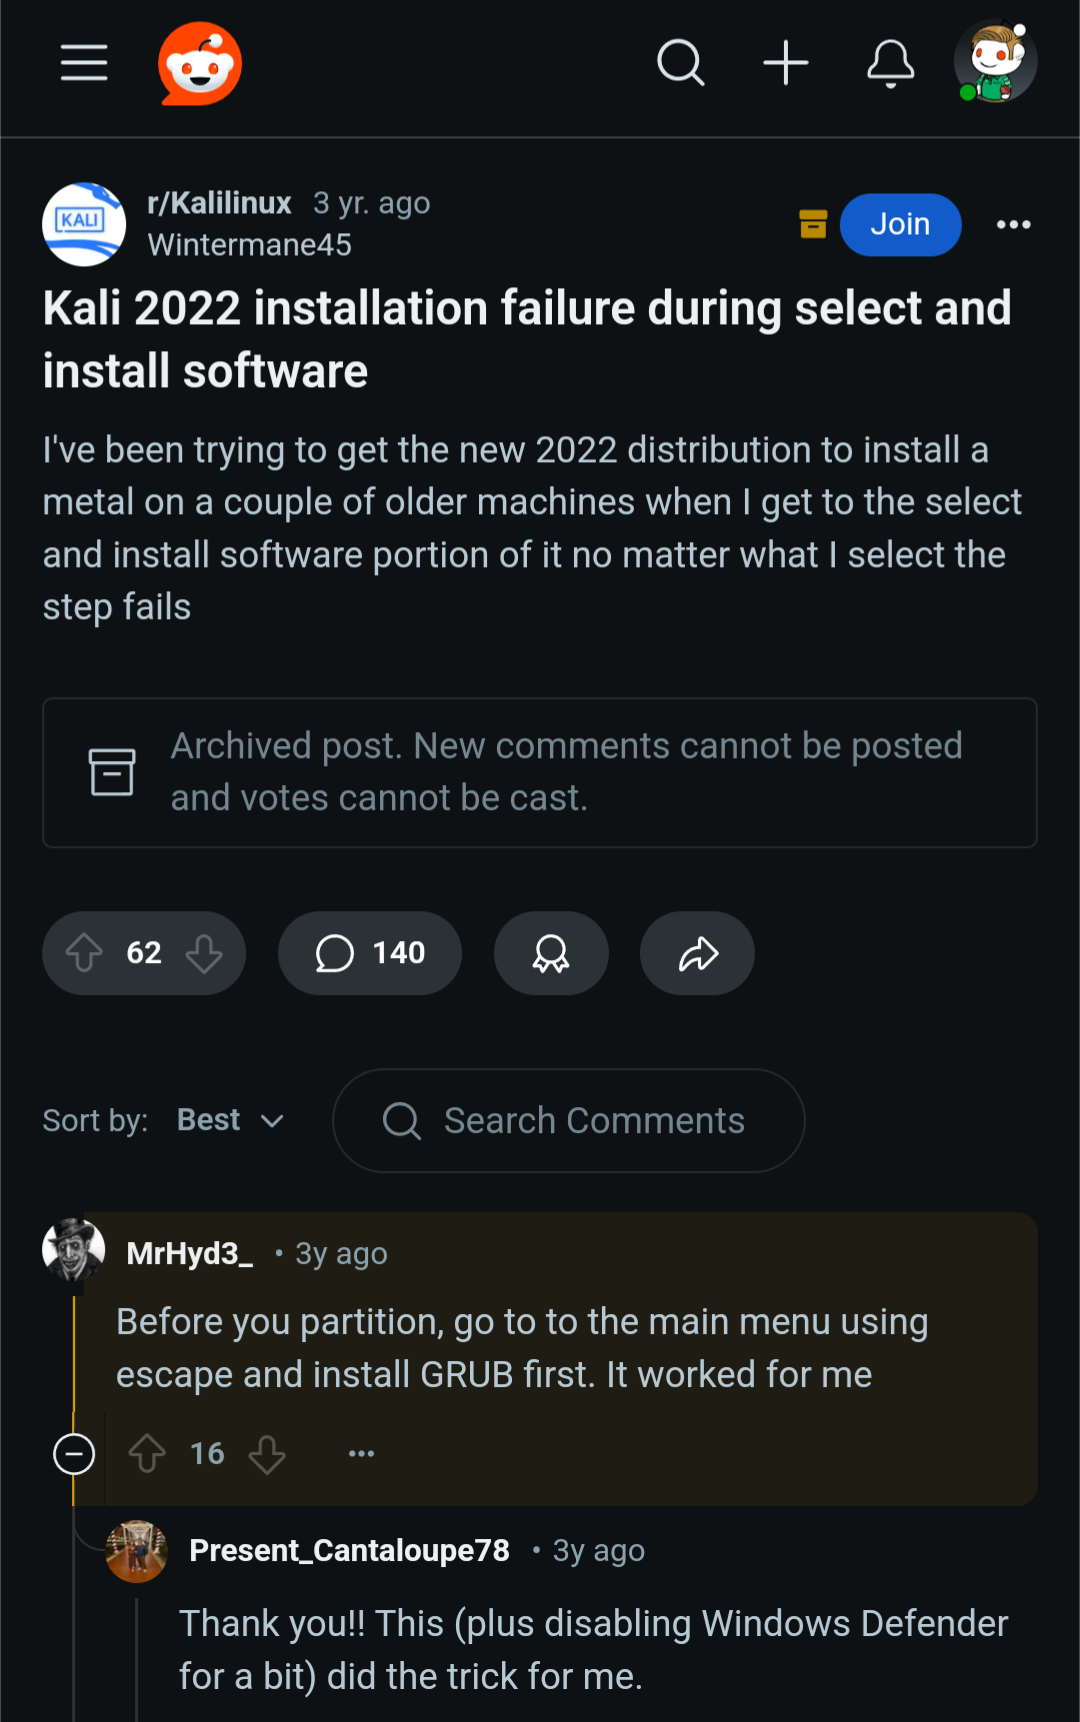
Task: Open the search magnifier icon
Action: (681, 63)
